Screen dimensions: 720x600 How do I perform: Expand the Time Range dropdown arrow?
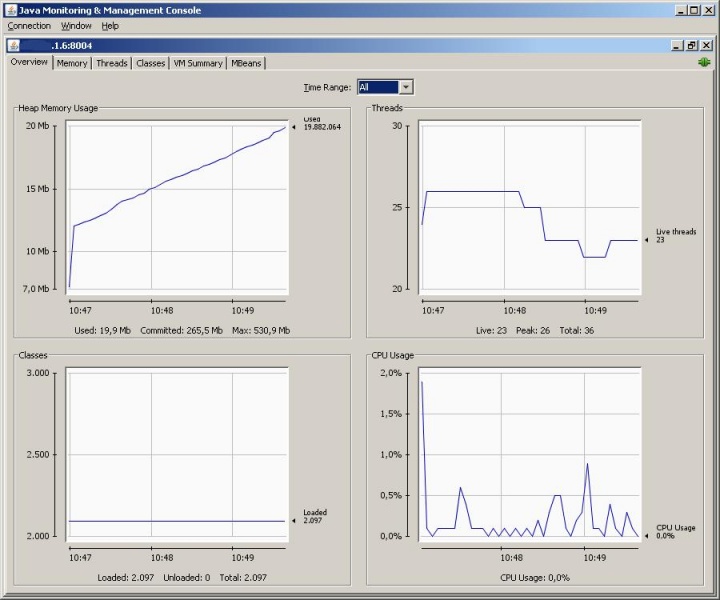(x=406, y=87)
